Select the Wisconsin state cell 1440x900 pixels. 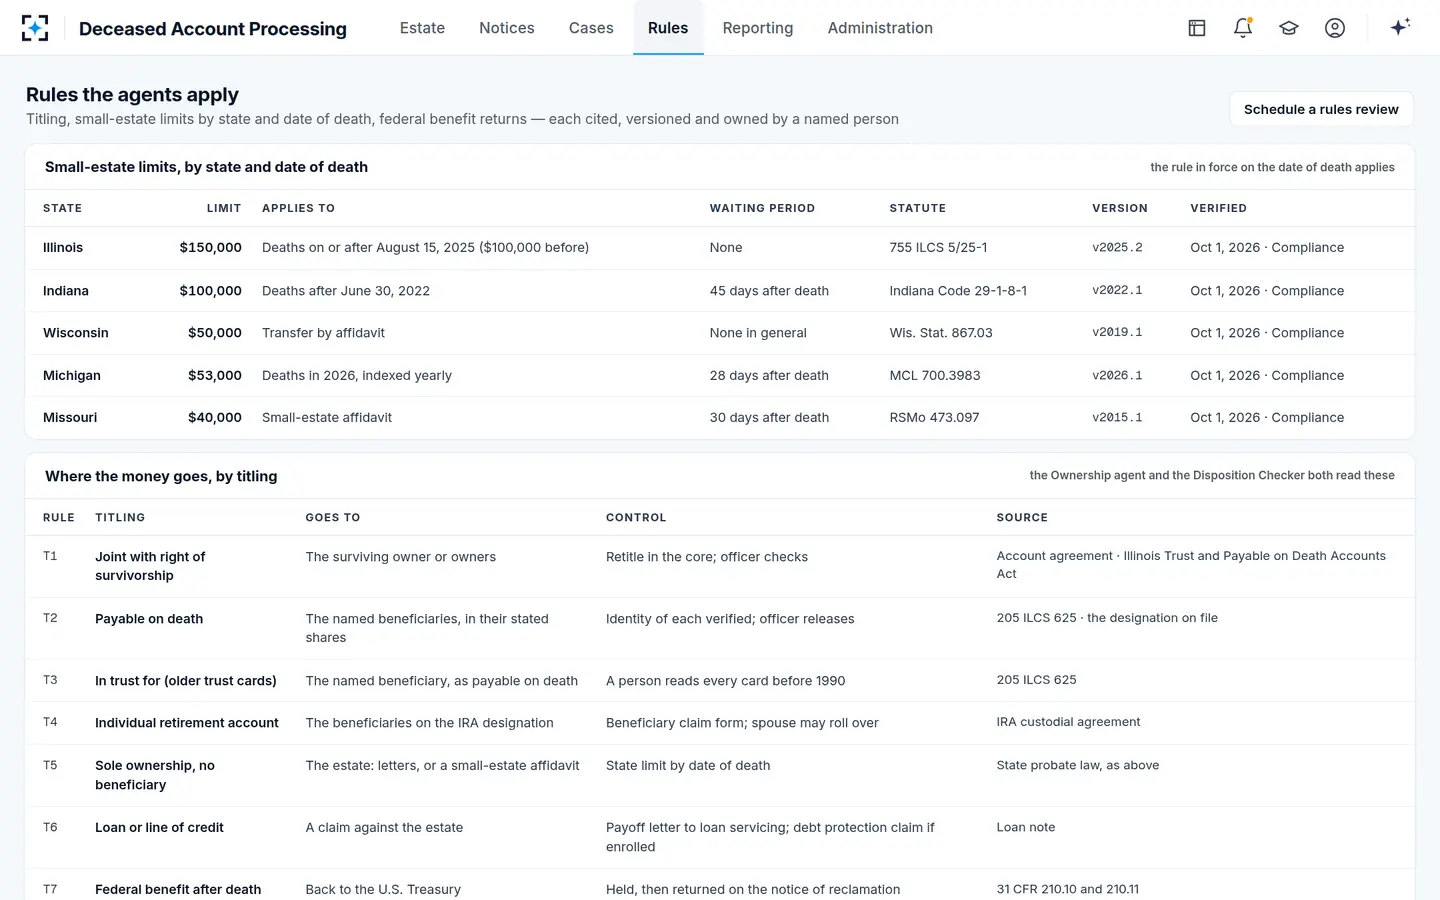pos(76,333)
